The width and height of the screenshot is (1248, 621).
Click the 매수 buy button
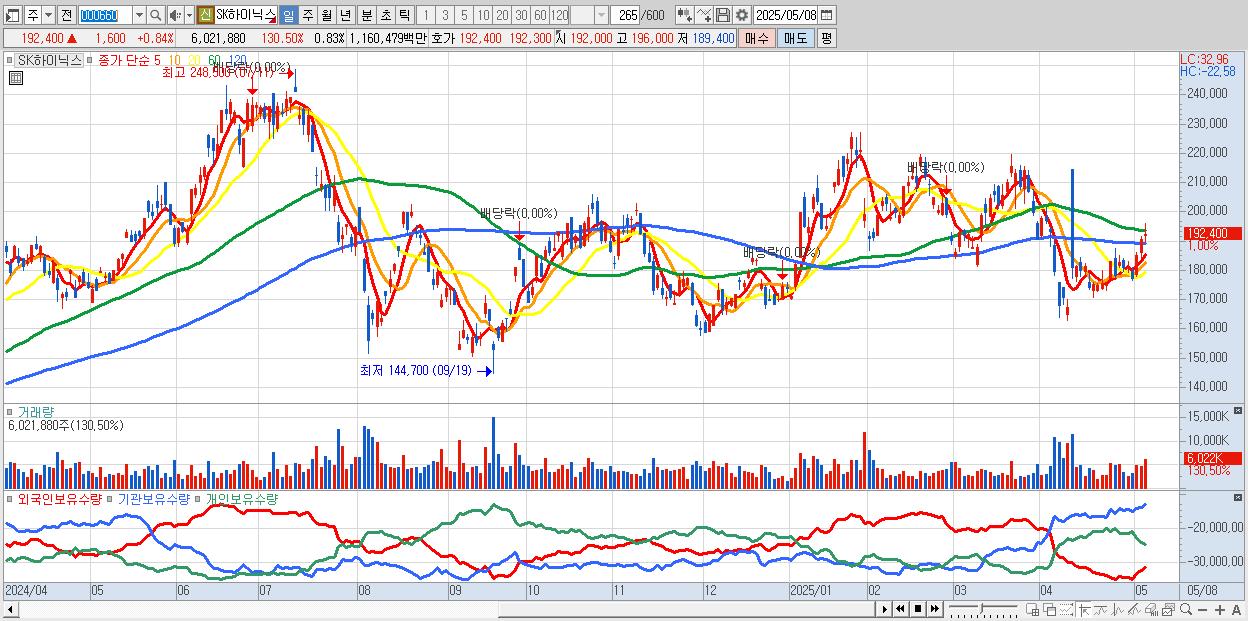(x=756, y=38)
